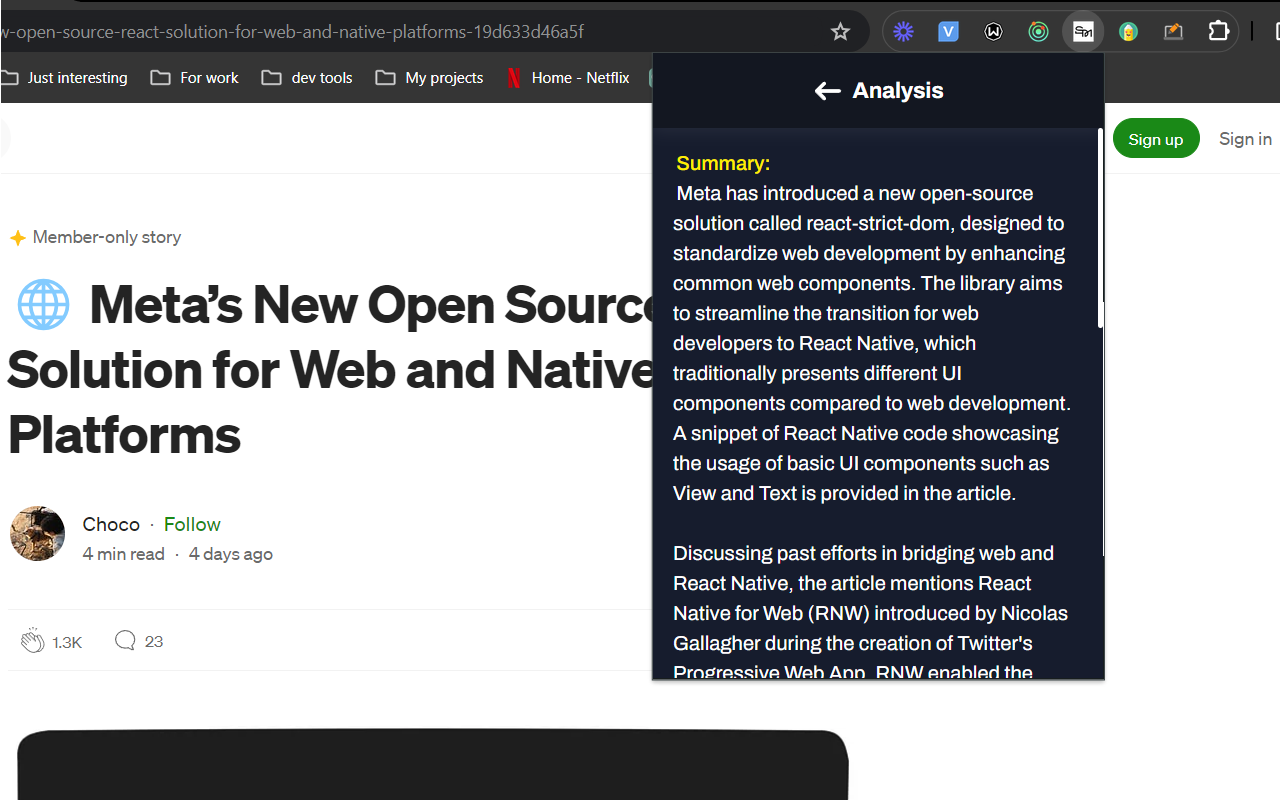Viewport: 1280px width, 800px height.
Task: Open the Home - Netflix bookmark
Action: pos(568,78)
